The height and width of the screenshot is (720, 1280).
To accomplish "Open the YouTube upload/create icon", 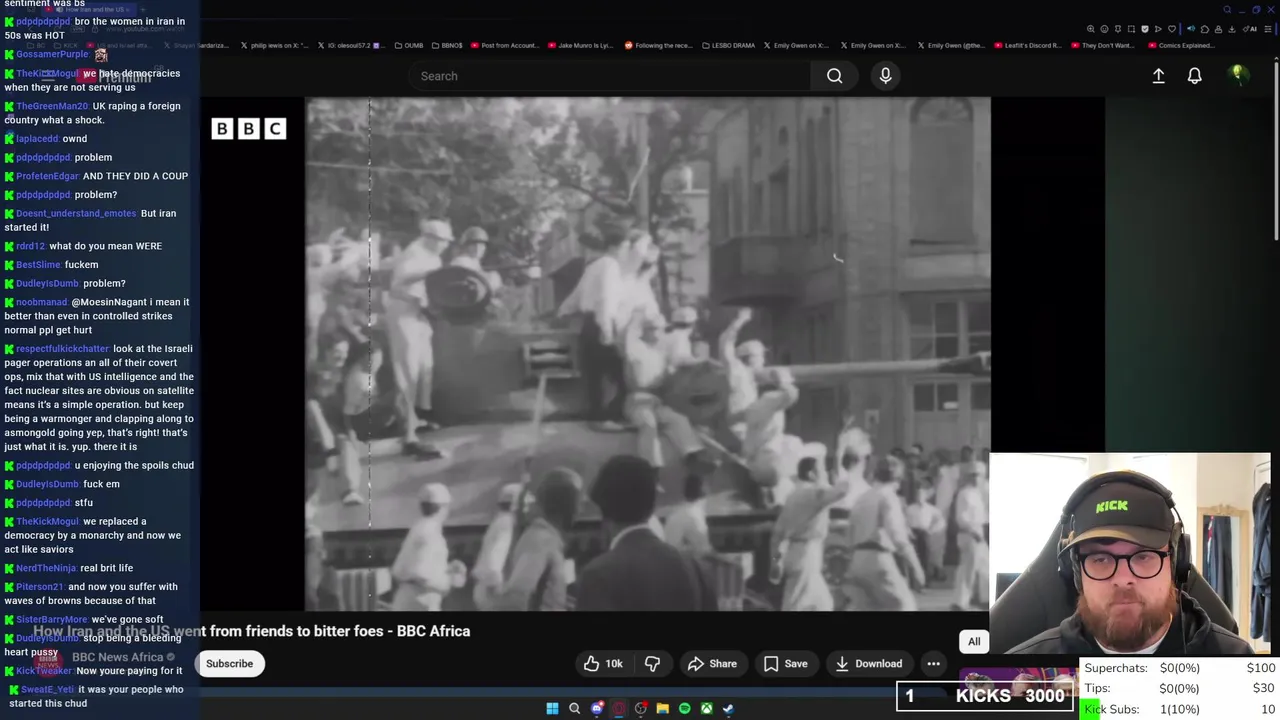I will point(1158,76).
